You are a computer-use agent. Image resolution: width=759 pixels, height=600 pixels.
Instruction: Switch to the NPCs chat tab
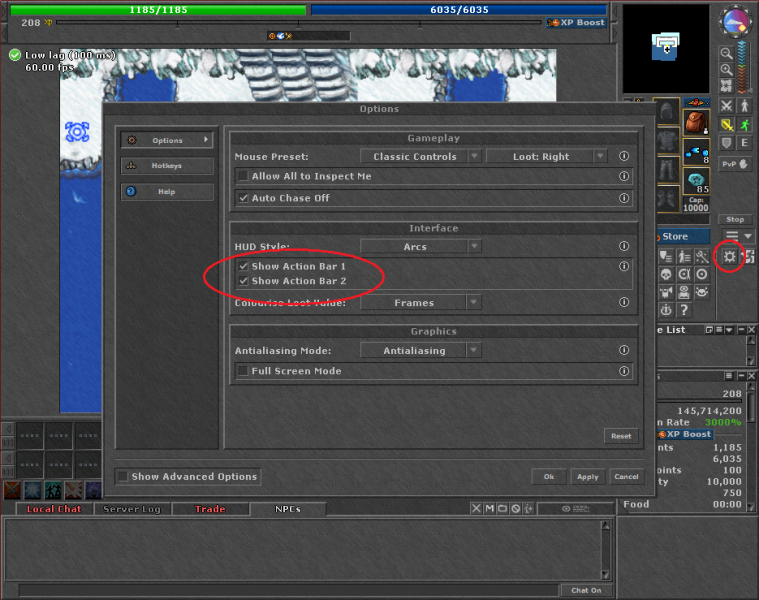(288, 509)
